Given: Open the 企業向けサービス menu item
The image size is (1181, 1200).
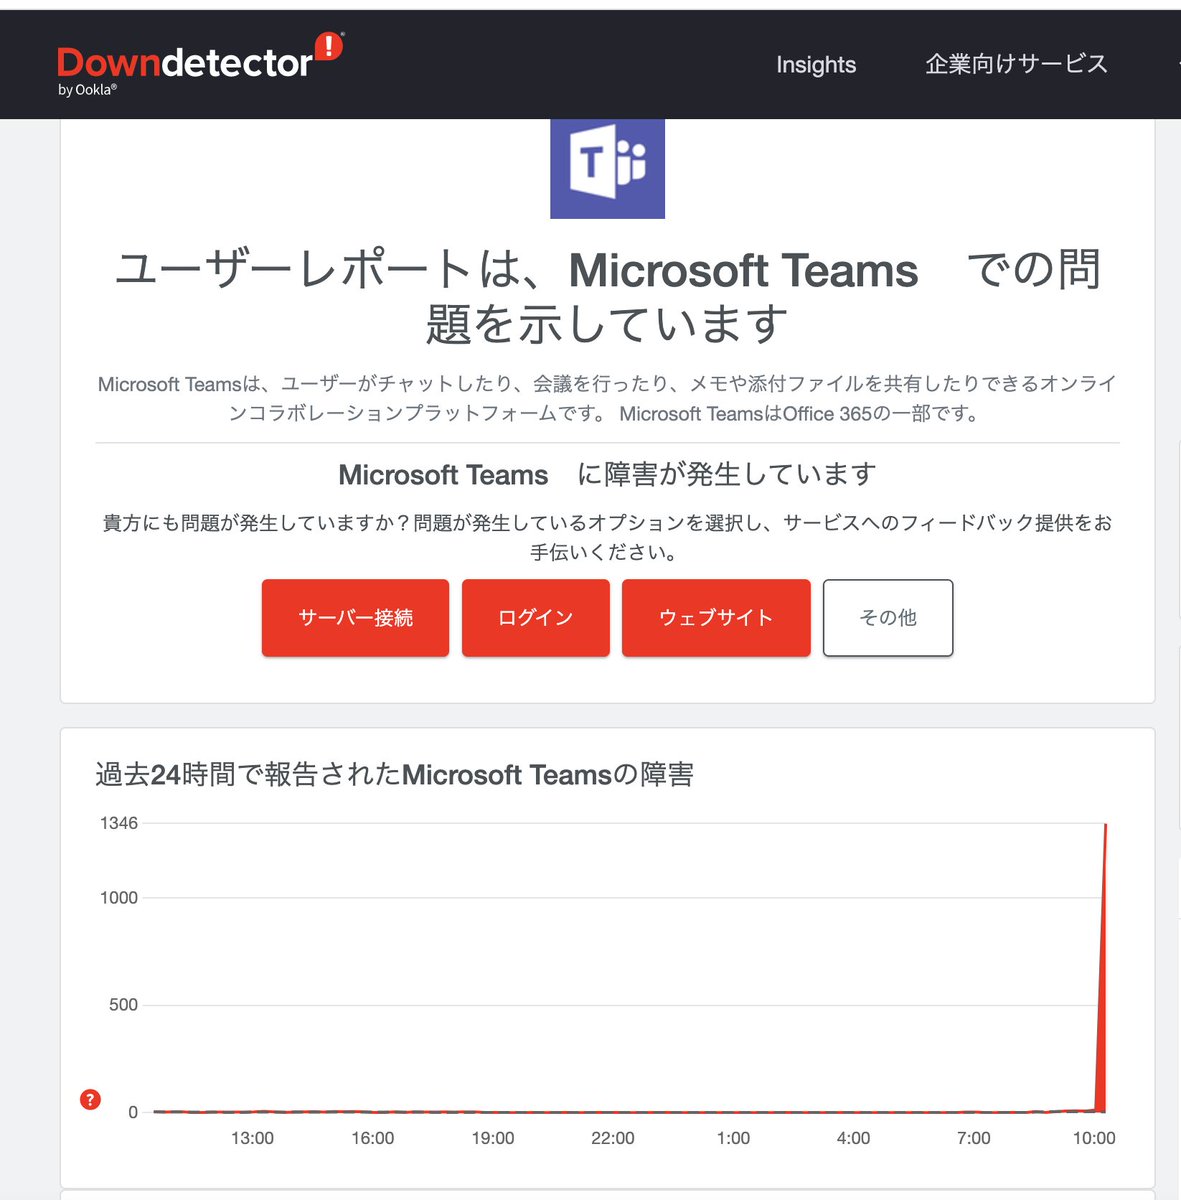Looking at the screenshot, I should tap(1017, 64).
